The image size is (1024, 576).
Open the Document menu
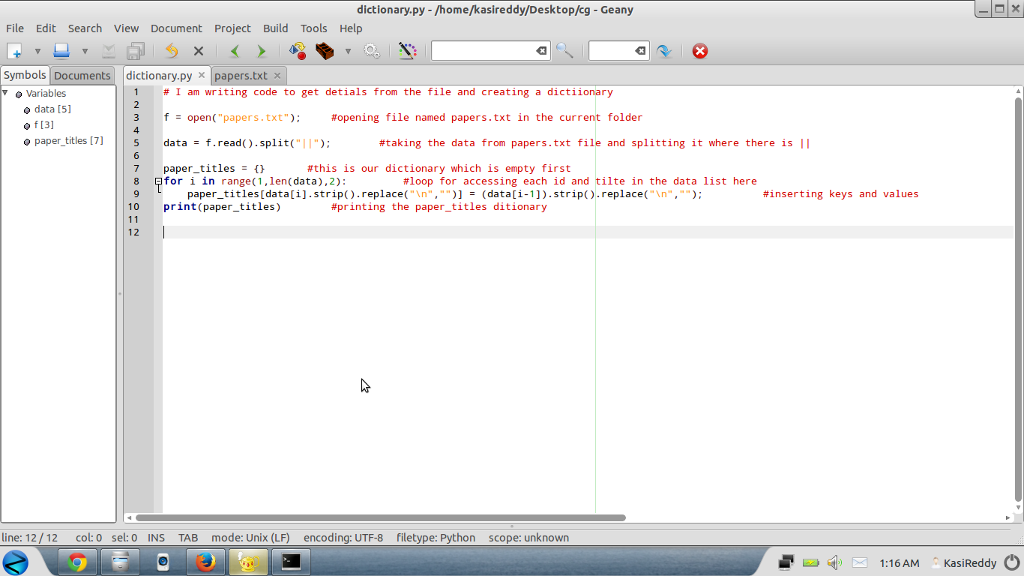pyautogui.click(x=176, y=28)
